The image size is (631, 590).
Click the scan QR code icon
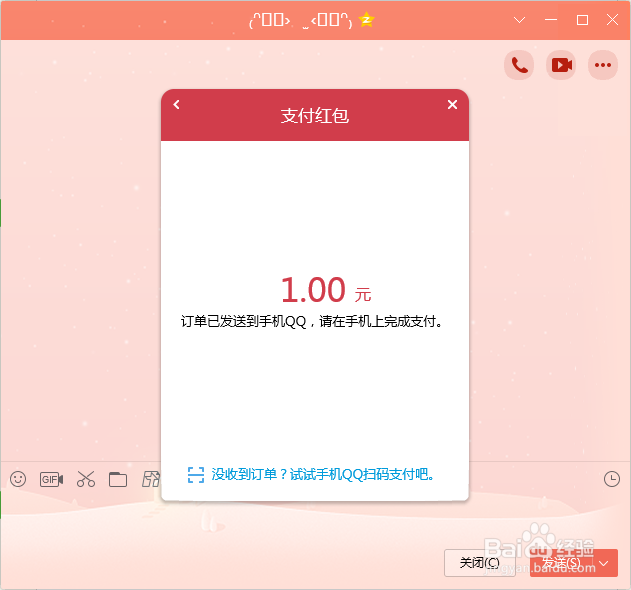pyautogui.click(x=196, y=475)
